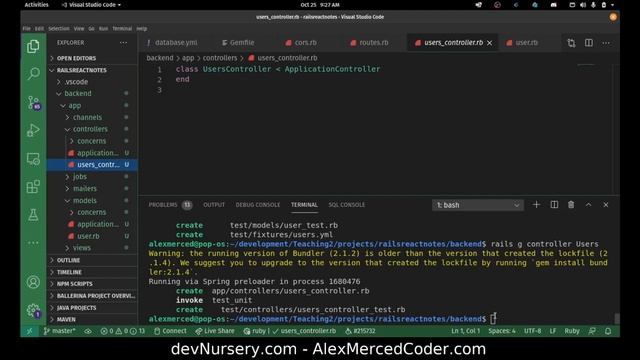Open the Manage gear icon
The image size is (640, 360).
point(33,311)
